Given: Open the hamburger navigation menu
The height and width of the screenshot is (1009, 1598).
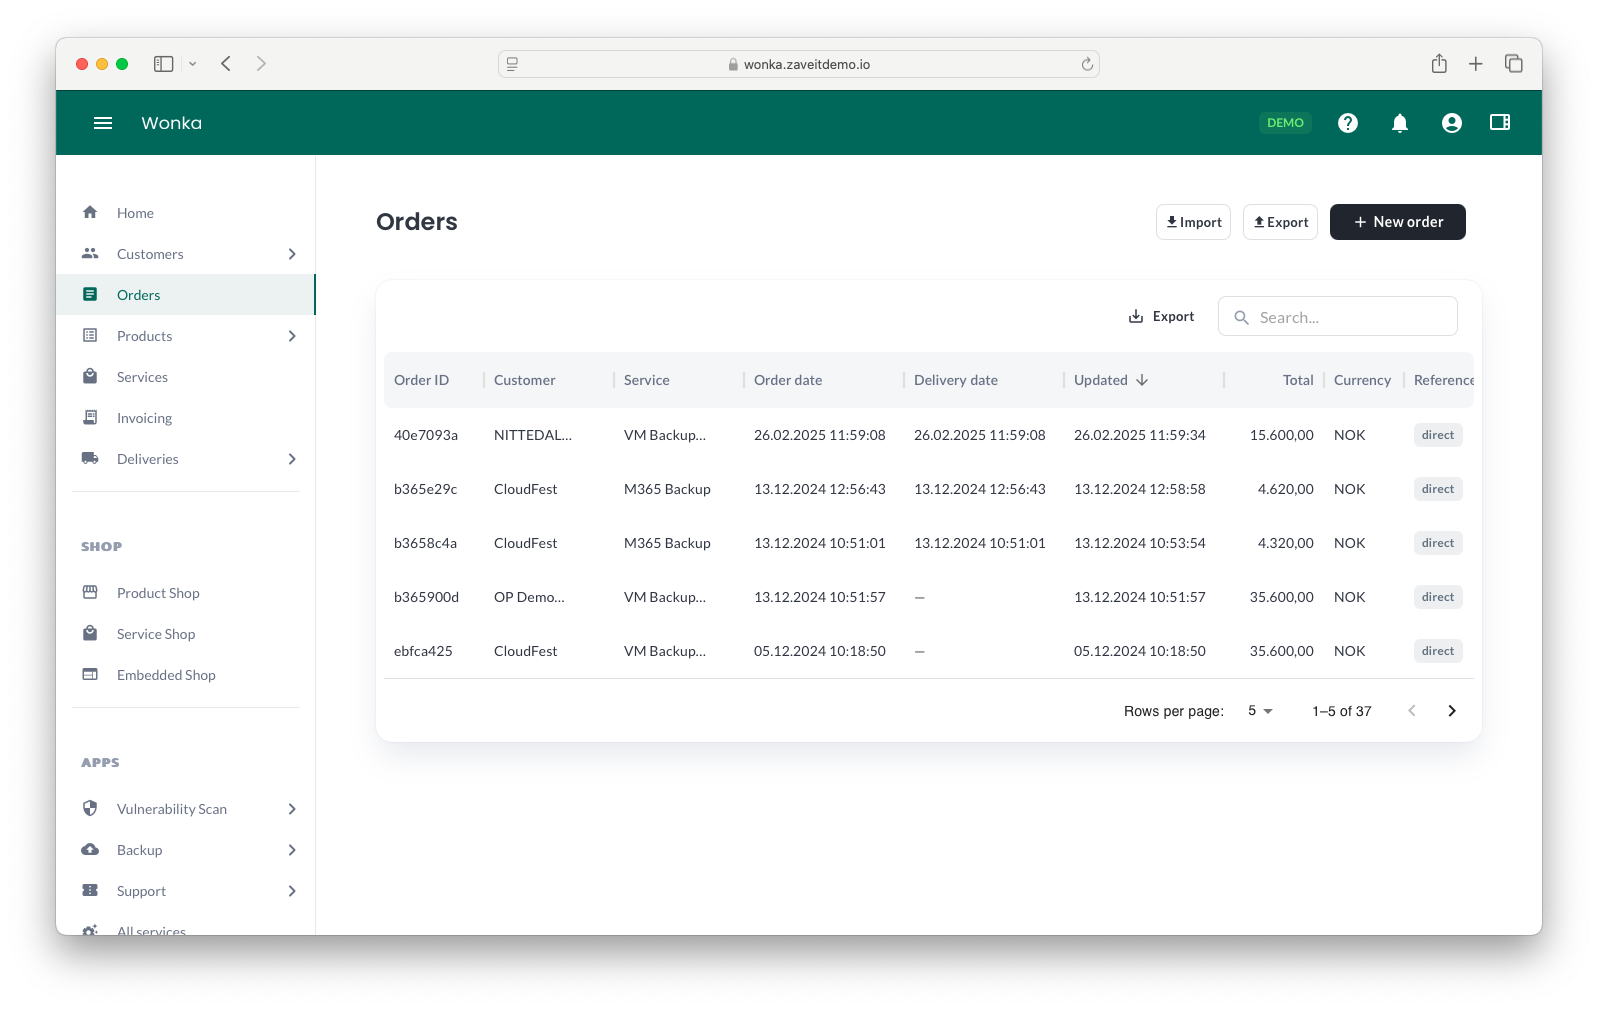Looking at the screenshot, I should tap(103, 123).
